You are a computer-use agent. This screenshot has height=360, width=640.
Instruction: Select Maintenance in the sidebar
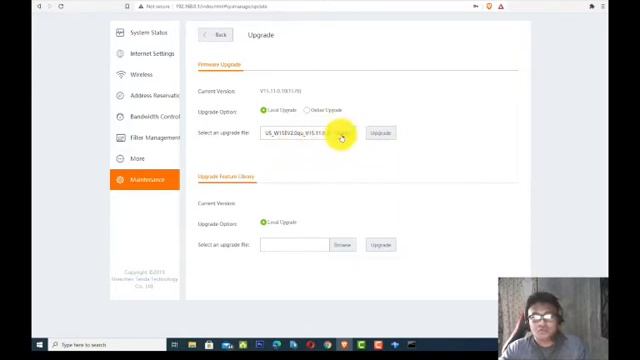145,180
